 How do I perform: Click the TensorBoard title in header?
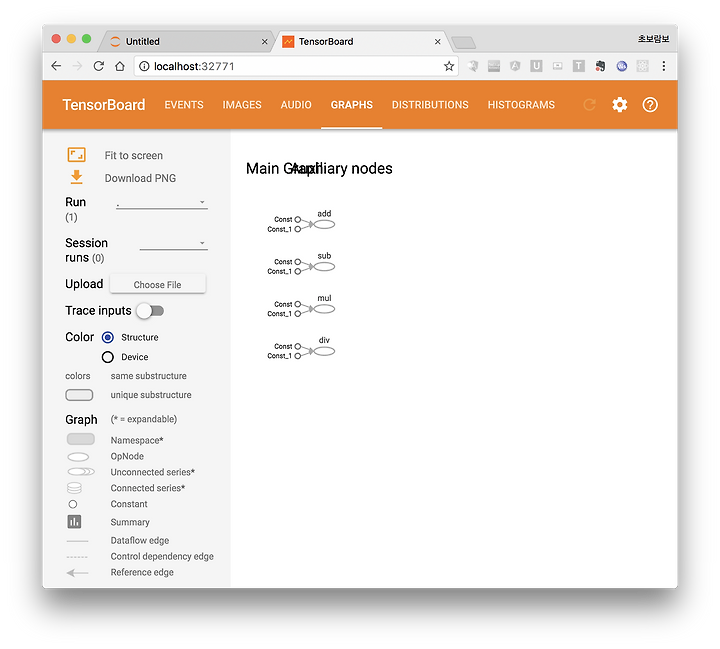104,105
